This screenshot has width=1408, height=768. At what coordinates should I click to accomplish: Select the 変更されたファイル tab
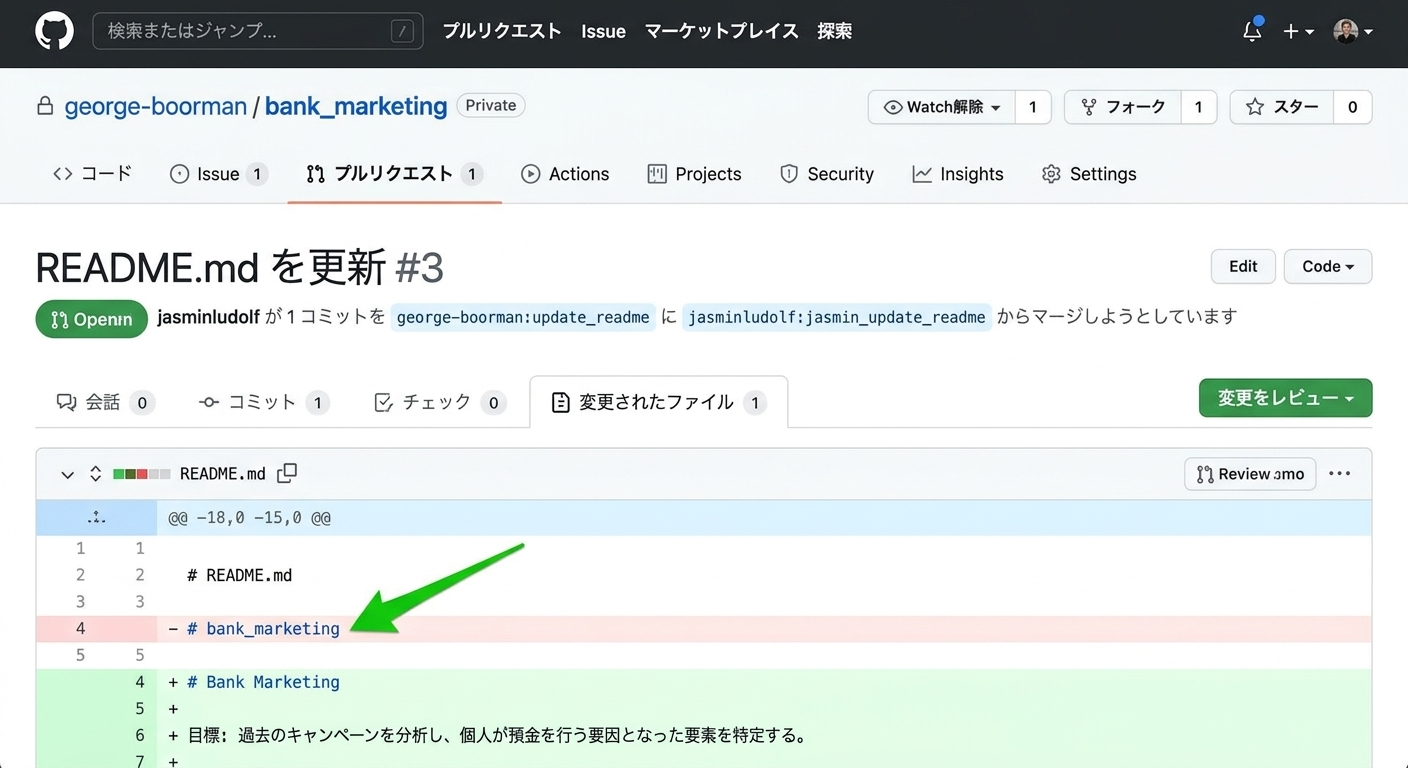(659, 402)
